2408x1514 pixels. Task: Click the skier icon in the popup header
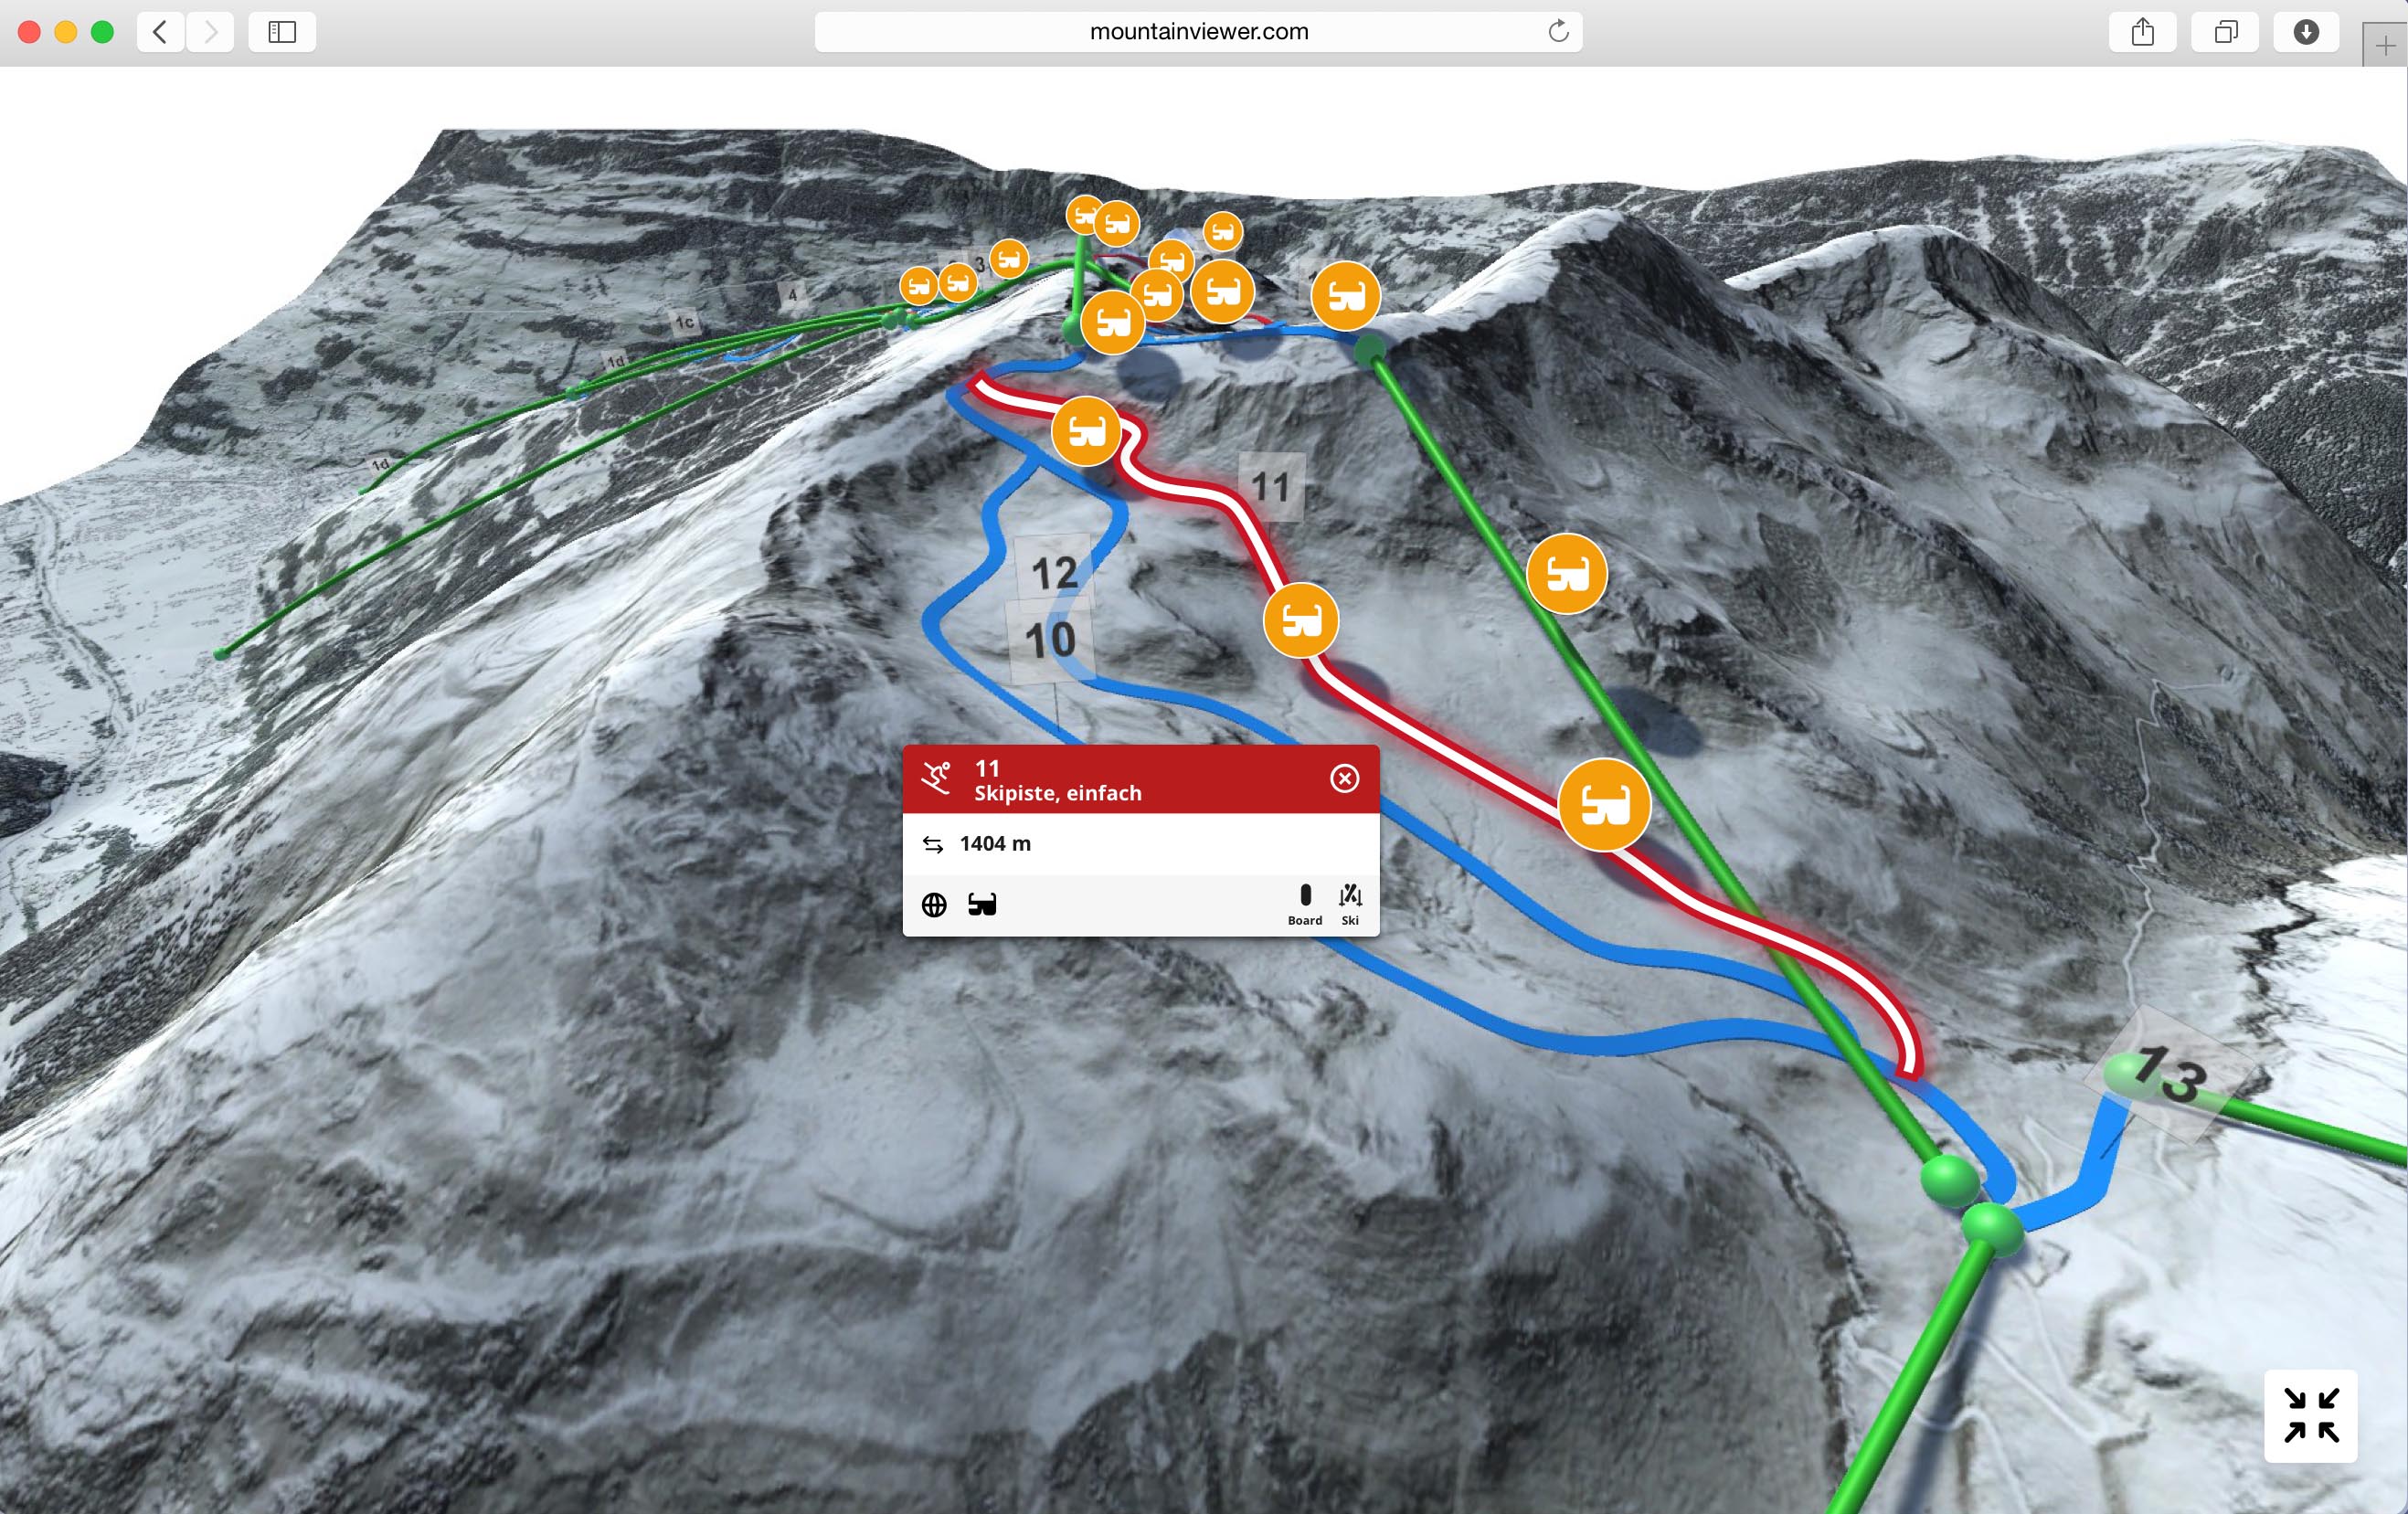[937, 778]
